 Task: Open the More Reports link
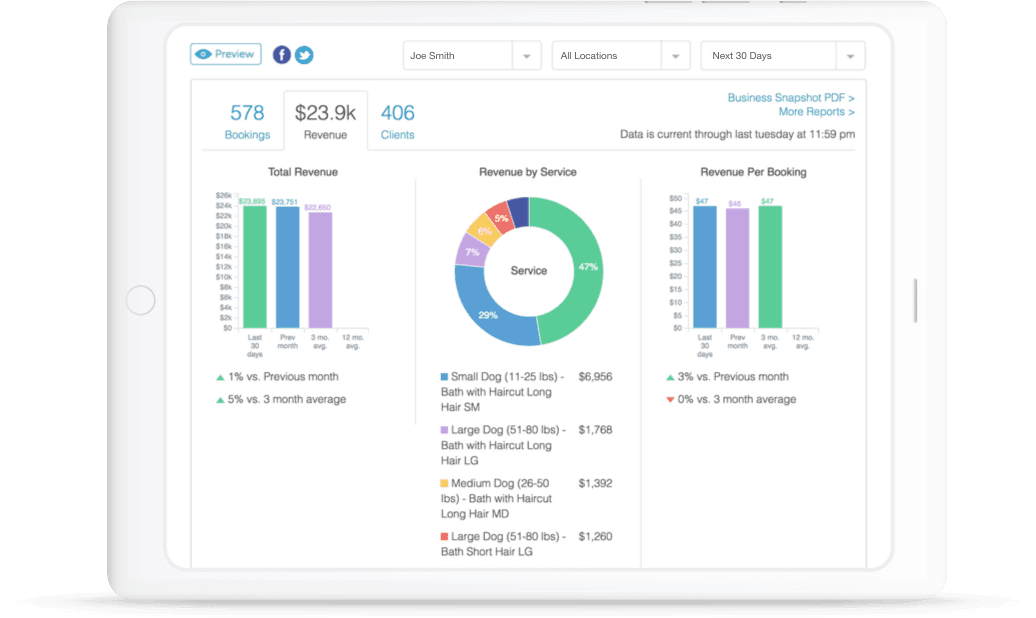[x=816, y=112]
